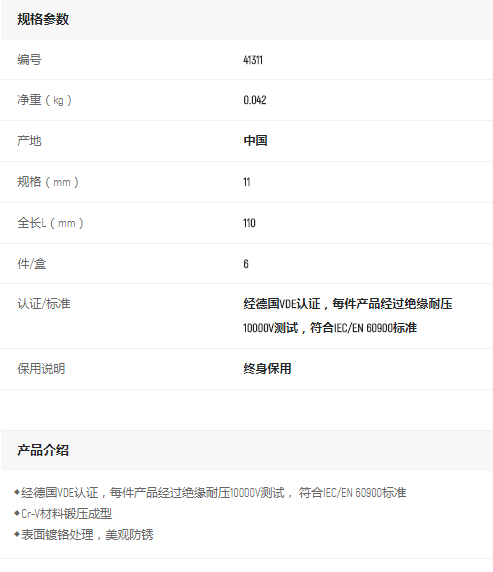Click the 产品介绍 section header
The width and height of the screenshot is (493, 572).
pyautogui.click(x=43, y=451)
